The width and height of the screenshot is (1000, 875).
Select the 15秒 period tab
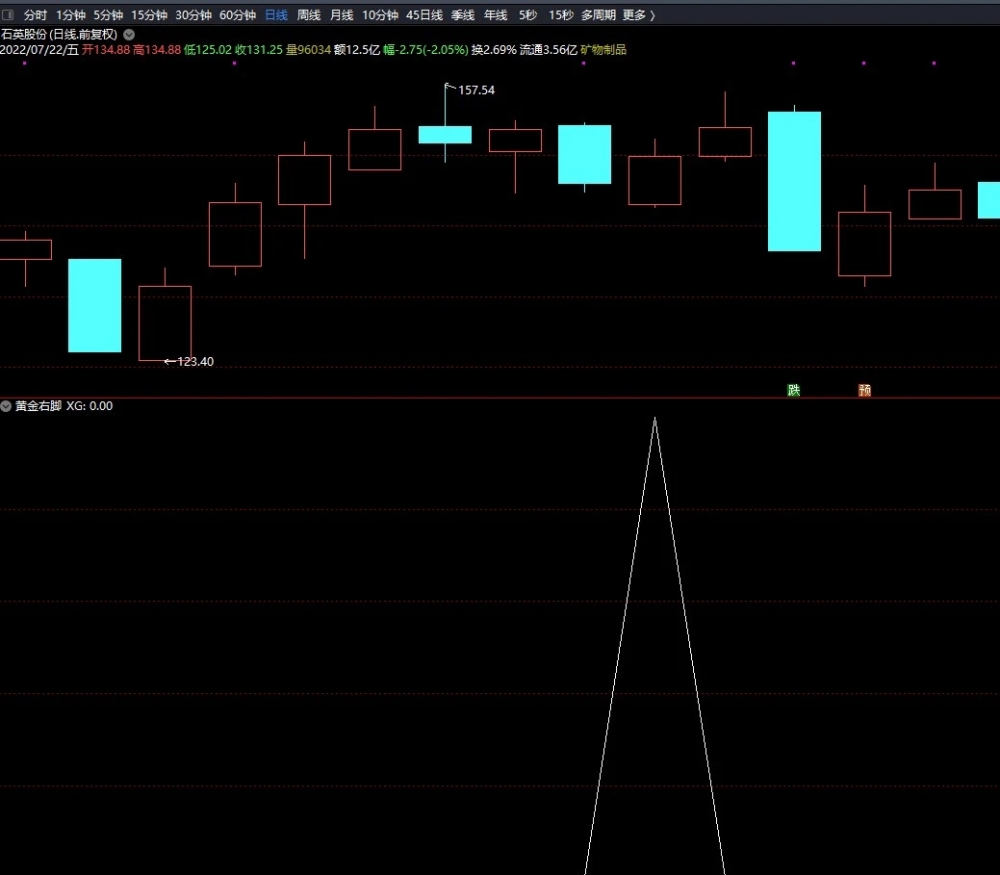pyautogui.click(x=561, y=15)
